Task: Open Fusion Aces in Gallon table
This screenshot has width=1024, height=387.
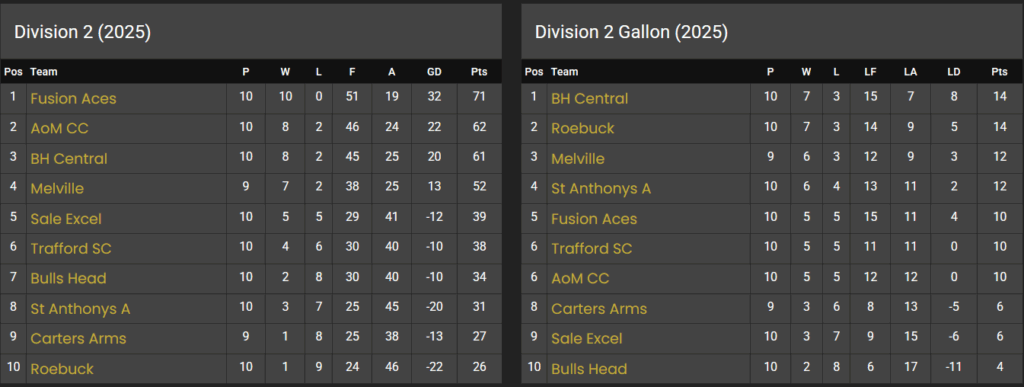Action: [594, 219]
